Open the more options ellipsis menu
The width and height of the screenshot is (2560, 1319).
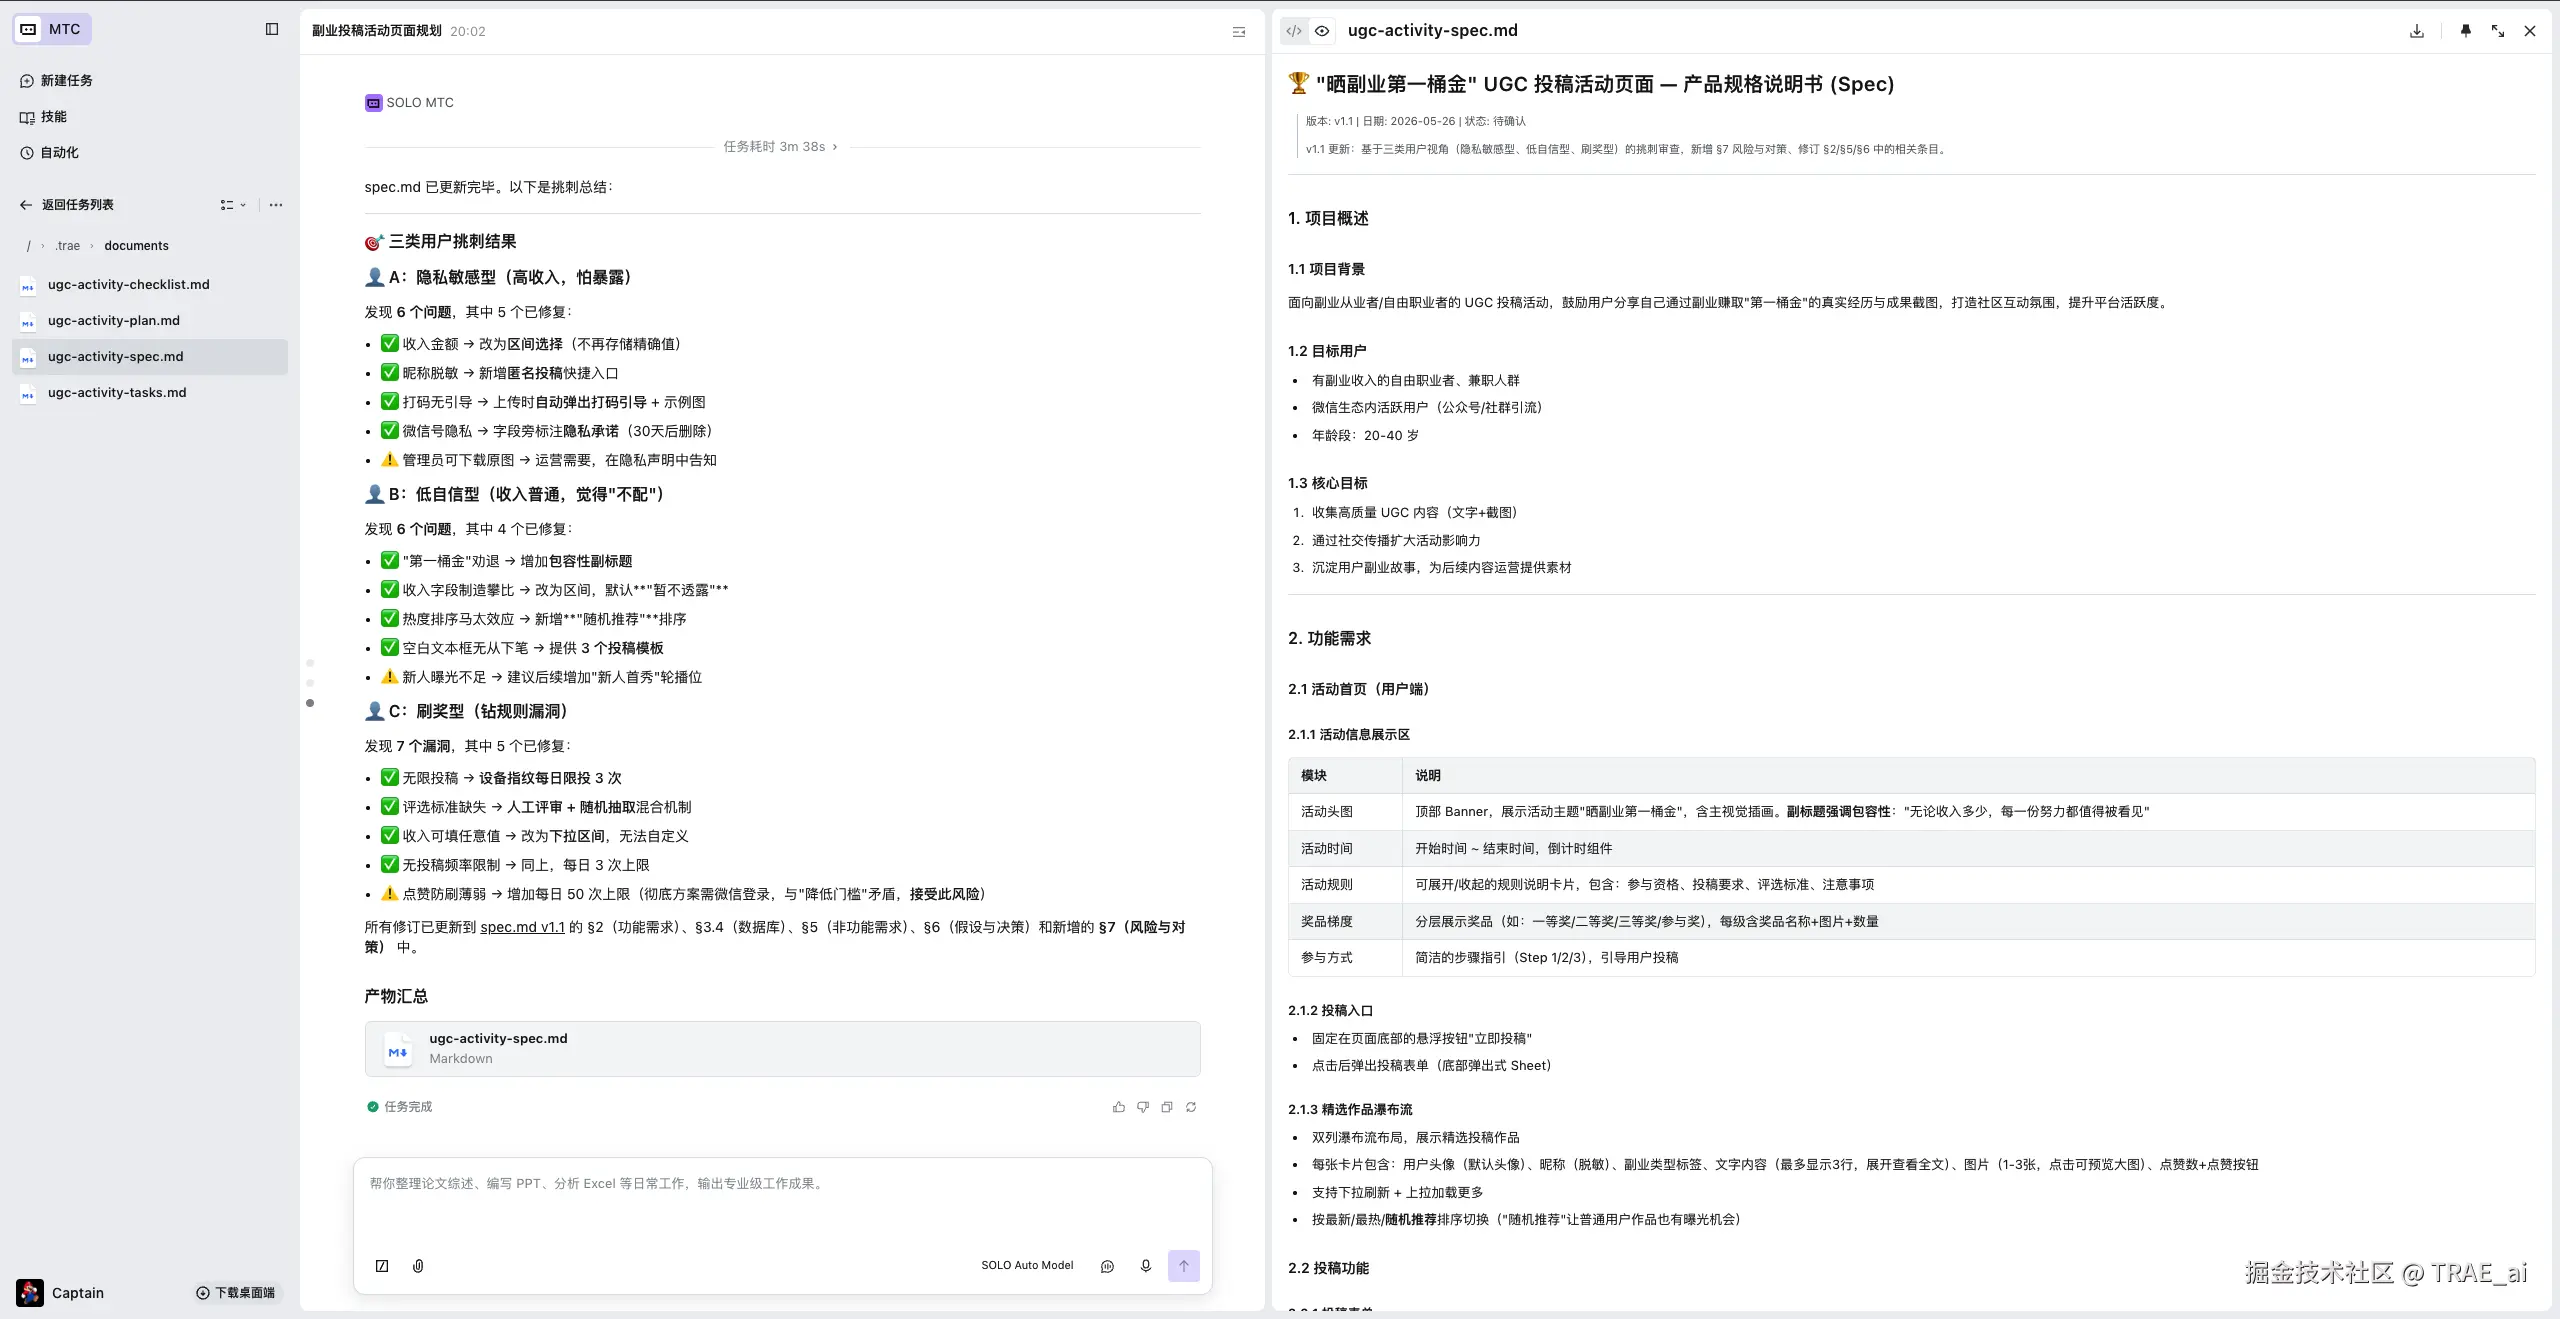276,205
